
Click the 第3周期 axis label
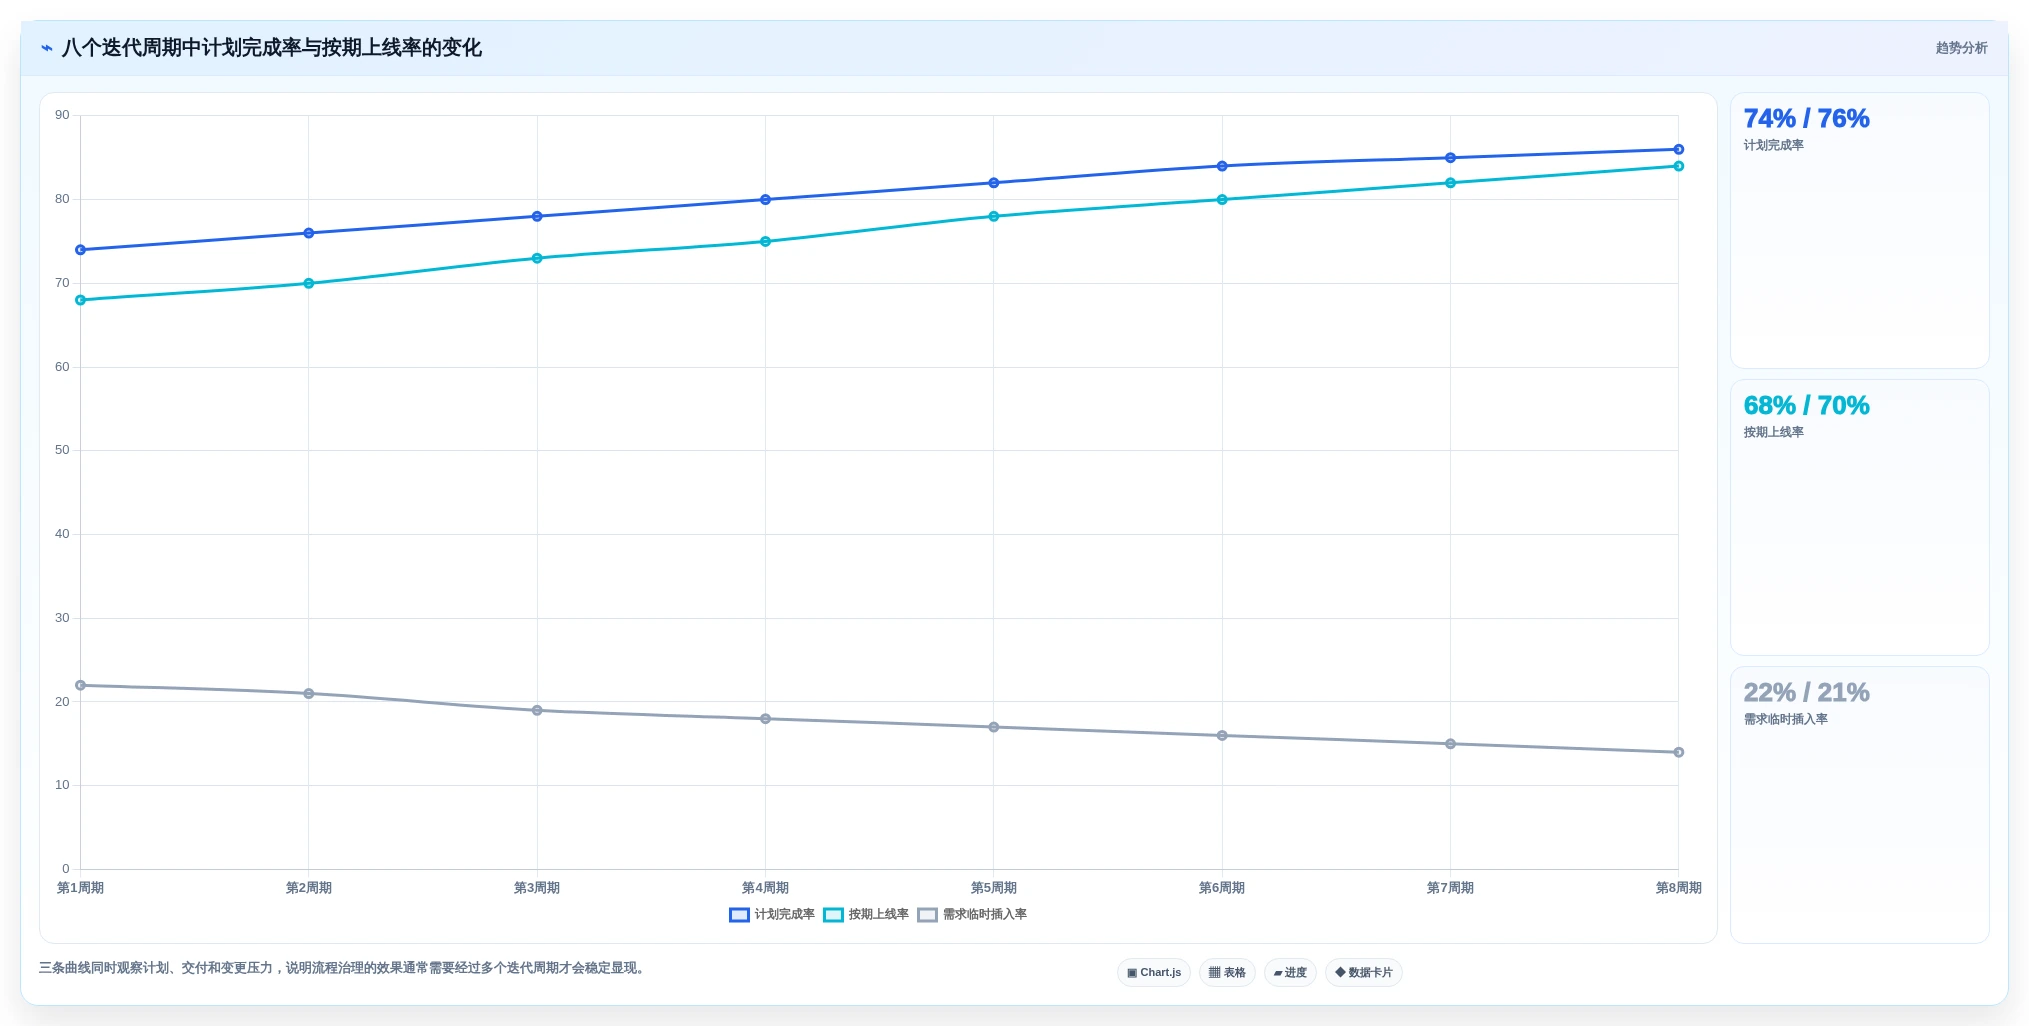(537, 888)
